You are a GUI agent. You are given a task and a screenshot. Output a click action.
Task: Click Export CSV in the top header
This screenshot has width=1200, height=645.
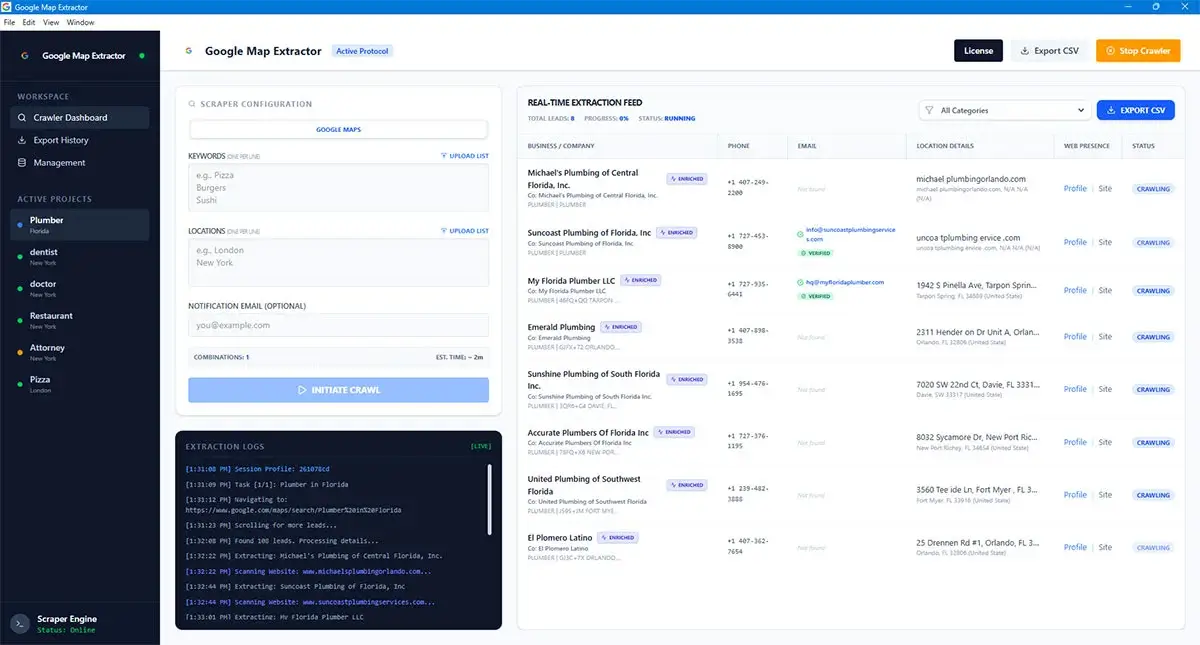point(1050,51)
